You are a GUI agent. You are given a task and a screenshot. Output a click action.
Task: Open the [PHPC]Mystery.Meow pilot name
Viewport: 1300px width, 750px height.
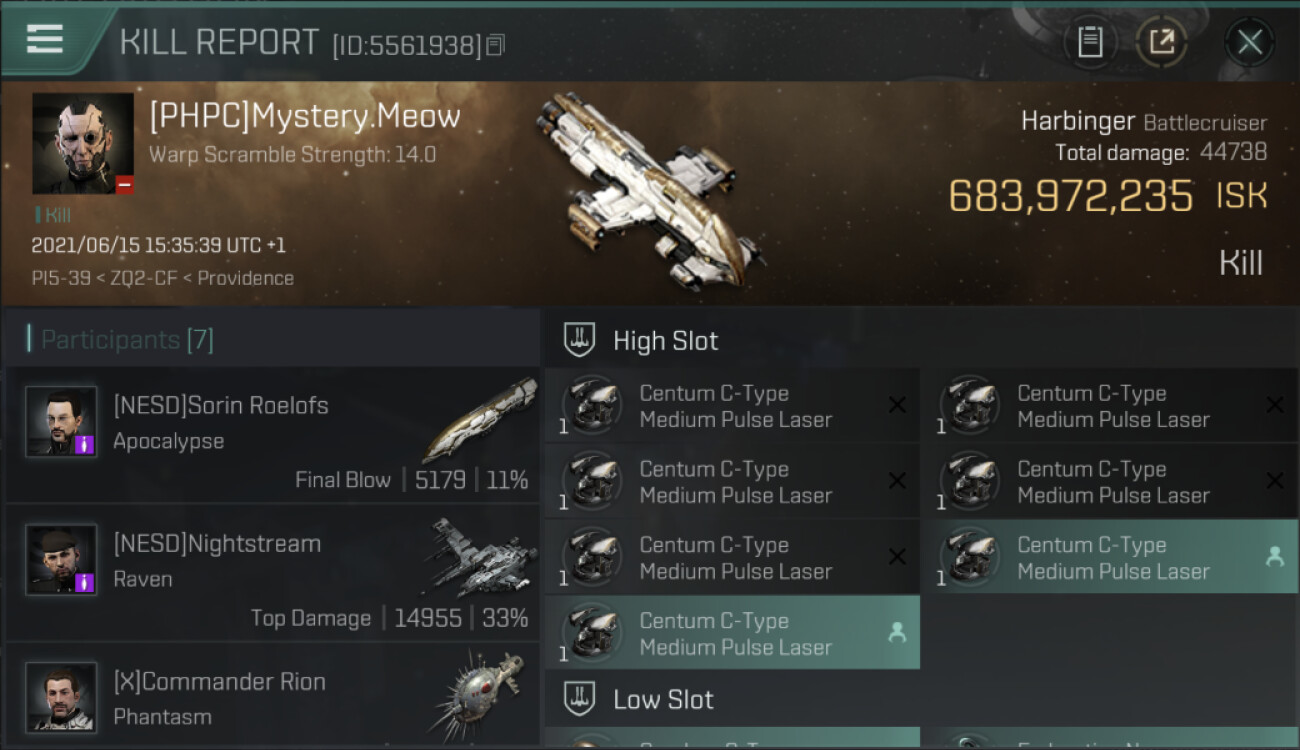305,117
